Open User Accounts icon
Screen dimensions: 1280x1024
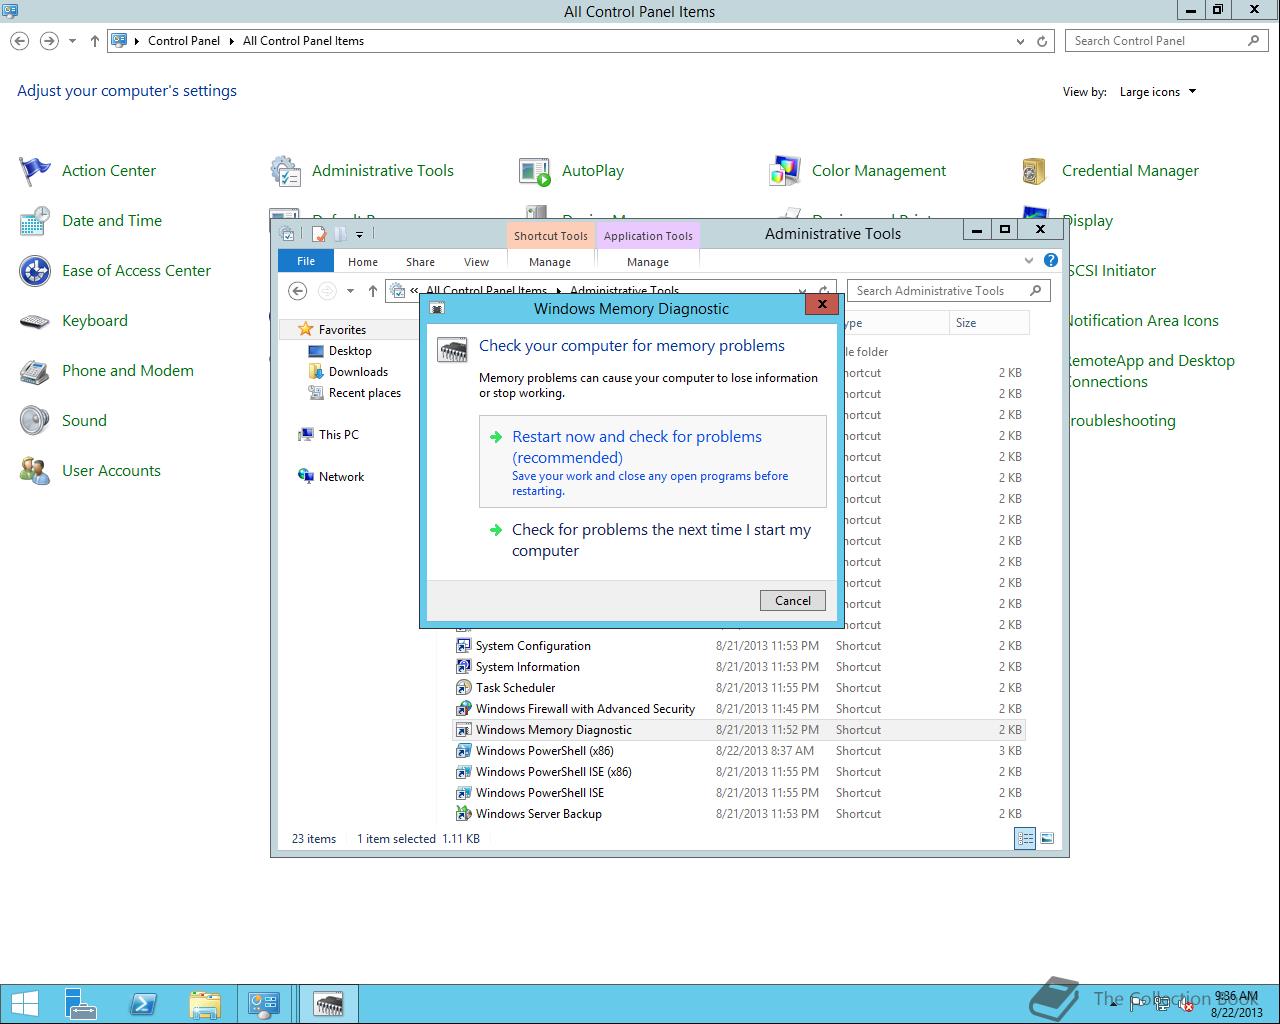35,471
